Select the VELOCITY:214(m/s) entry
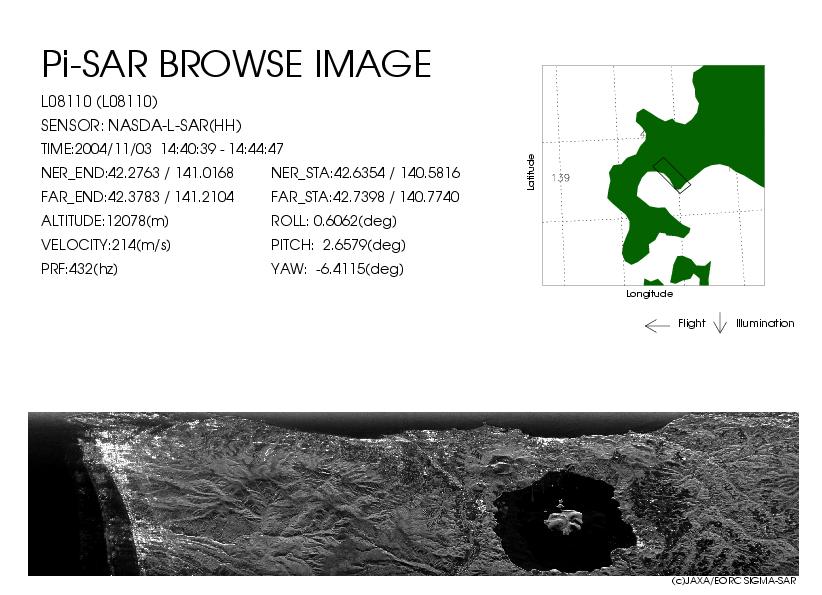822x595 pixels. [106, 245]
